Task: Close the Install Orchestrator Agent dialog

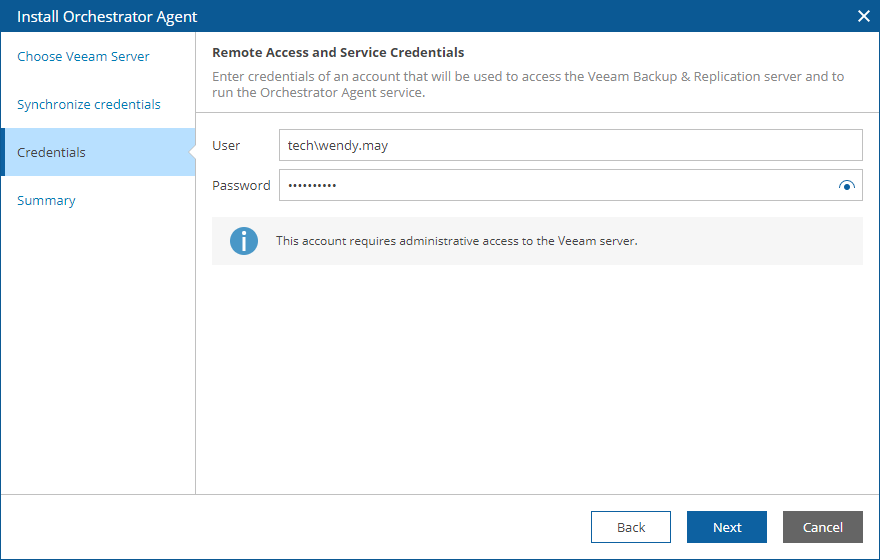Action: [864, 16]
